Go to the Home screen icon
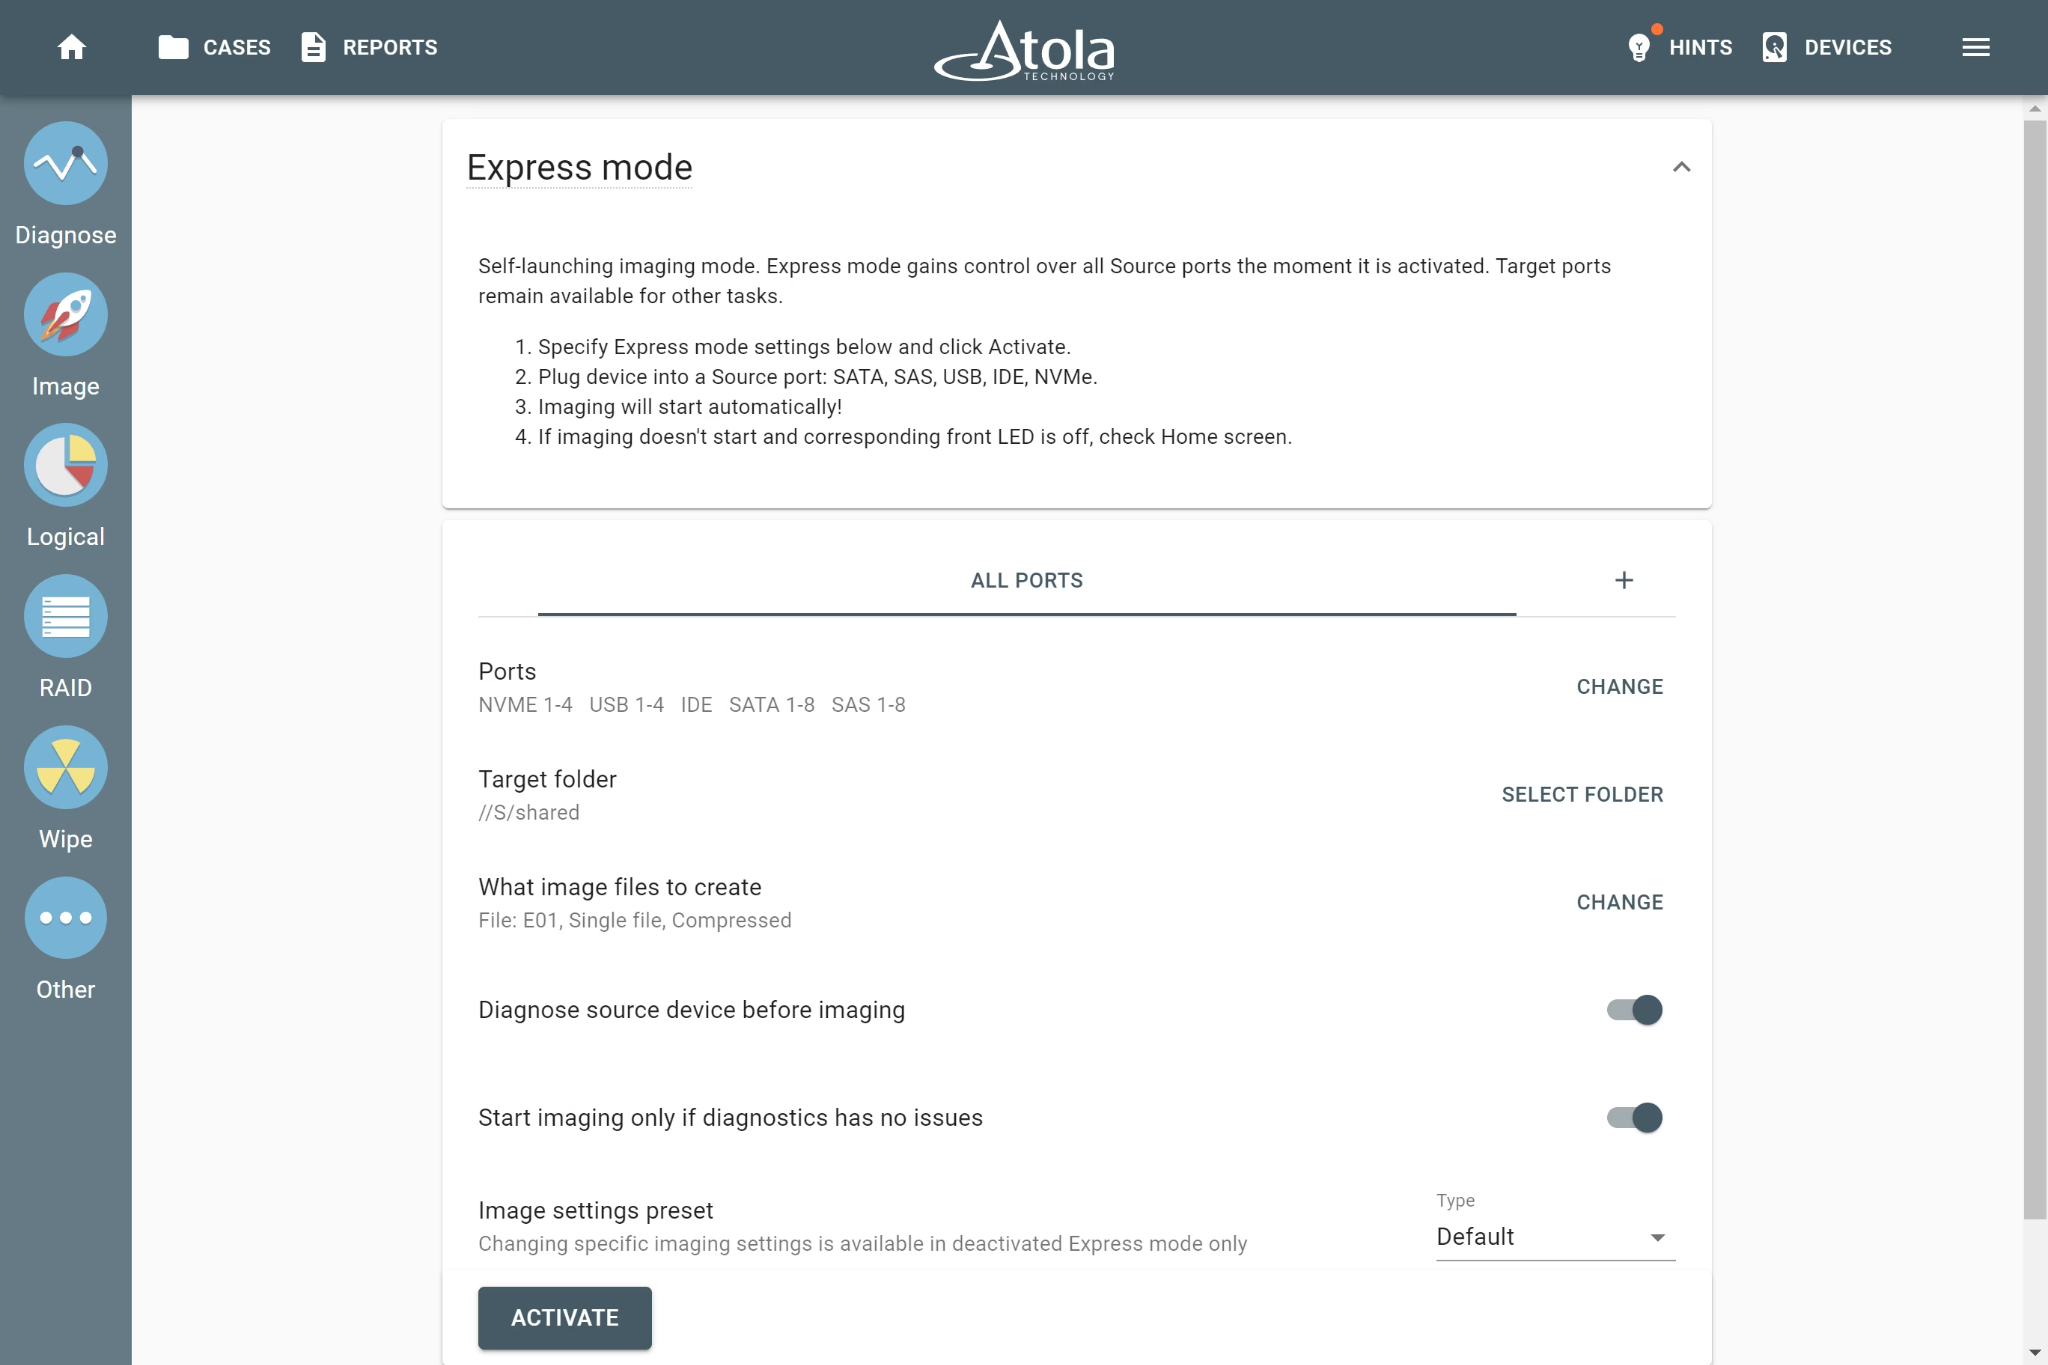The height and width of the screenshot is (1365, 2048). pyautogui.click(x=72, y=47)
